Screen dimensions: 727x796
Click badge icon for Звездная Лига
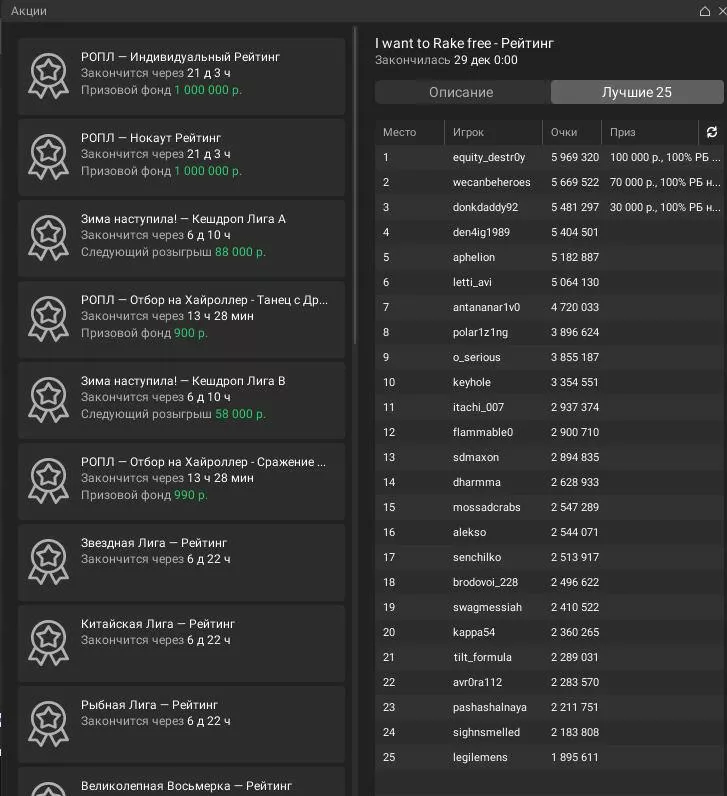click(x=48, y=560)
